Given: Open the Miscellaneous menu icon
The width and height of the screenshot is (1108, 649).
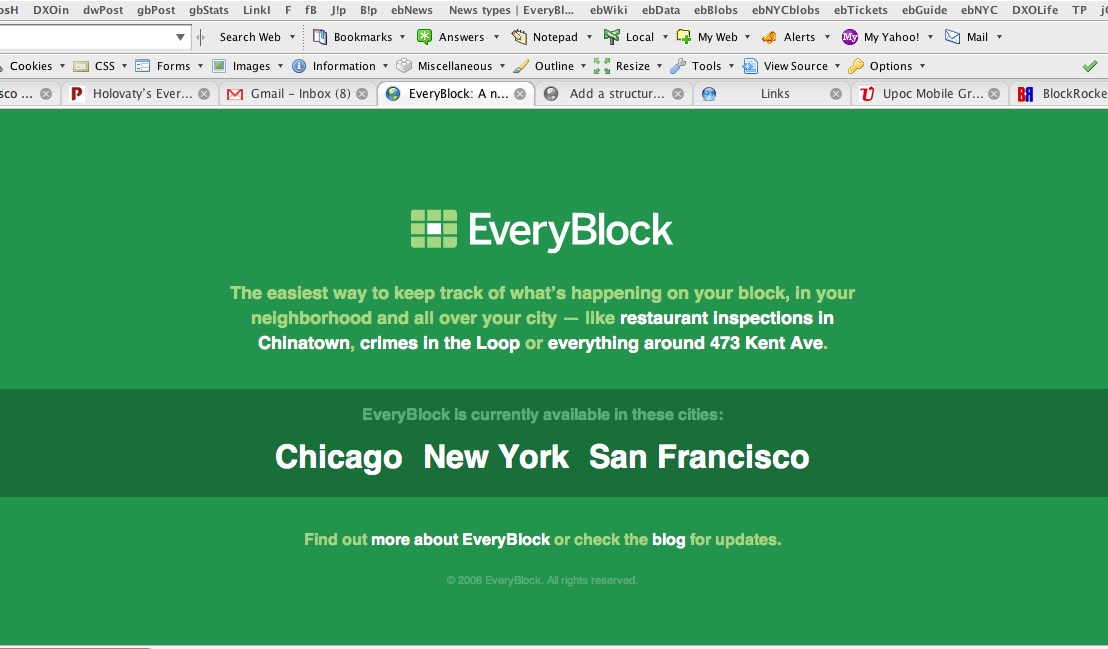Looking at the screenshot, I should (404, 66).
